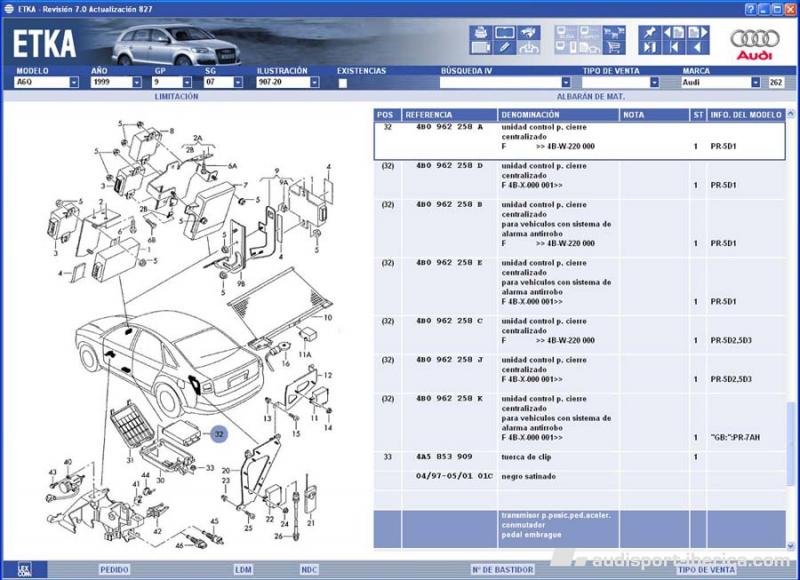Click the Albarán de mat. label
800x580 pixels.
590,96
